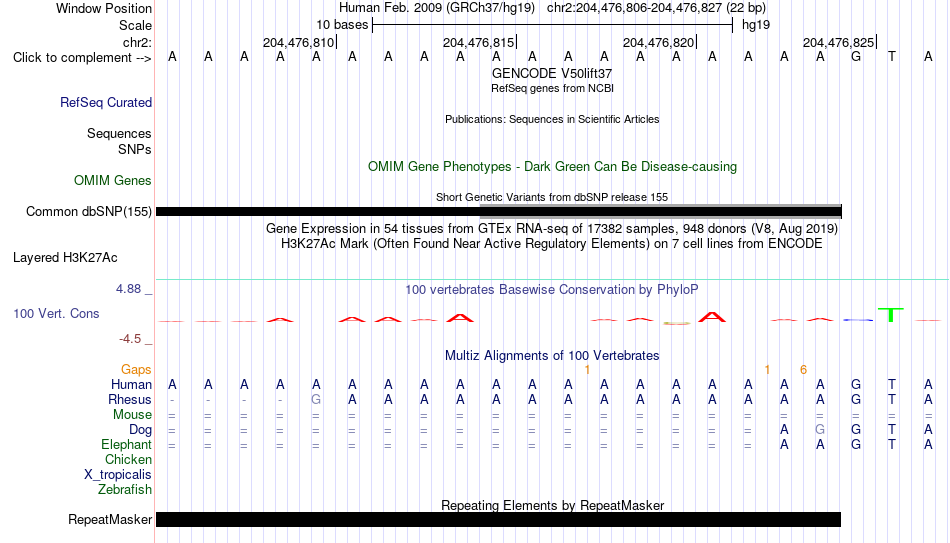This screenshot has height=543, width=950.
Task: Click the OMIM Gene Phenotypes track title
Action: (553, 167)
